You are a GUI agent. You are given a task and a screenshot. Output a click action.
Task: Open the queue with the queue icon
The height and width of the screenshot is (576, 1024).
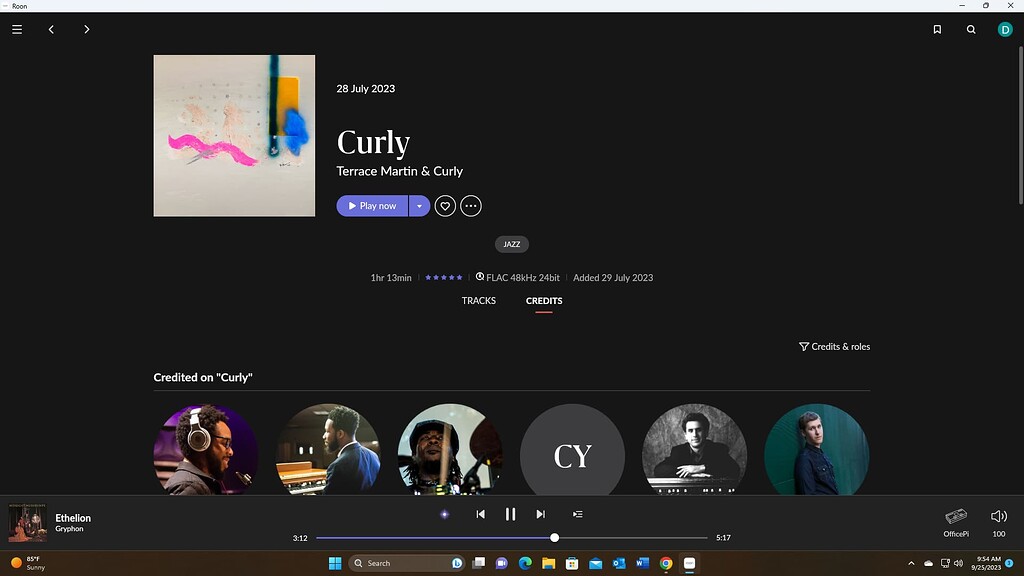coord(577,513)
